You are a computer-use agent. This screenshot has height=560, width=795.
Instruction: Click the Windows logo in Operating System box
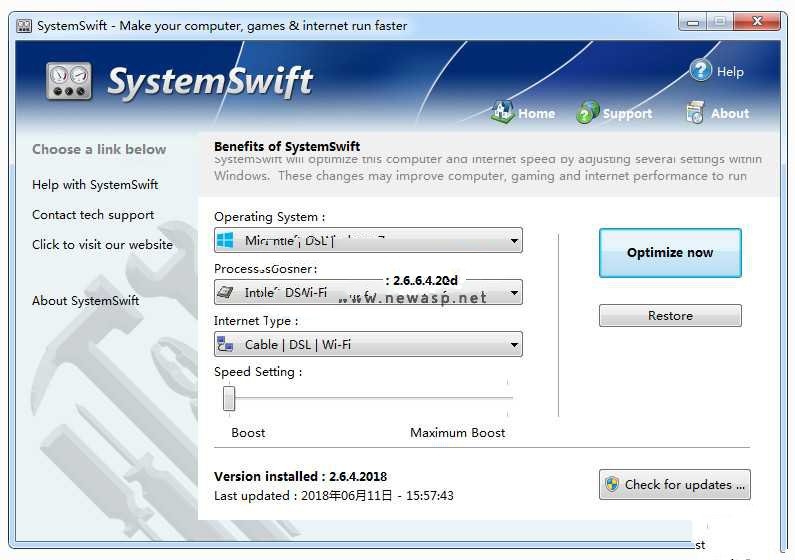click(x=225, y=240)
